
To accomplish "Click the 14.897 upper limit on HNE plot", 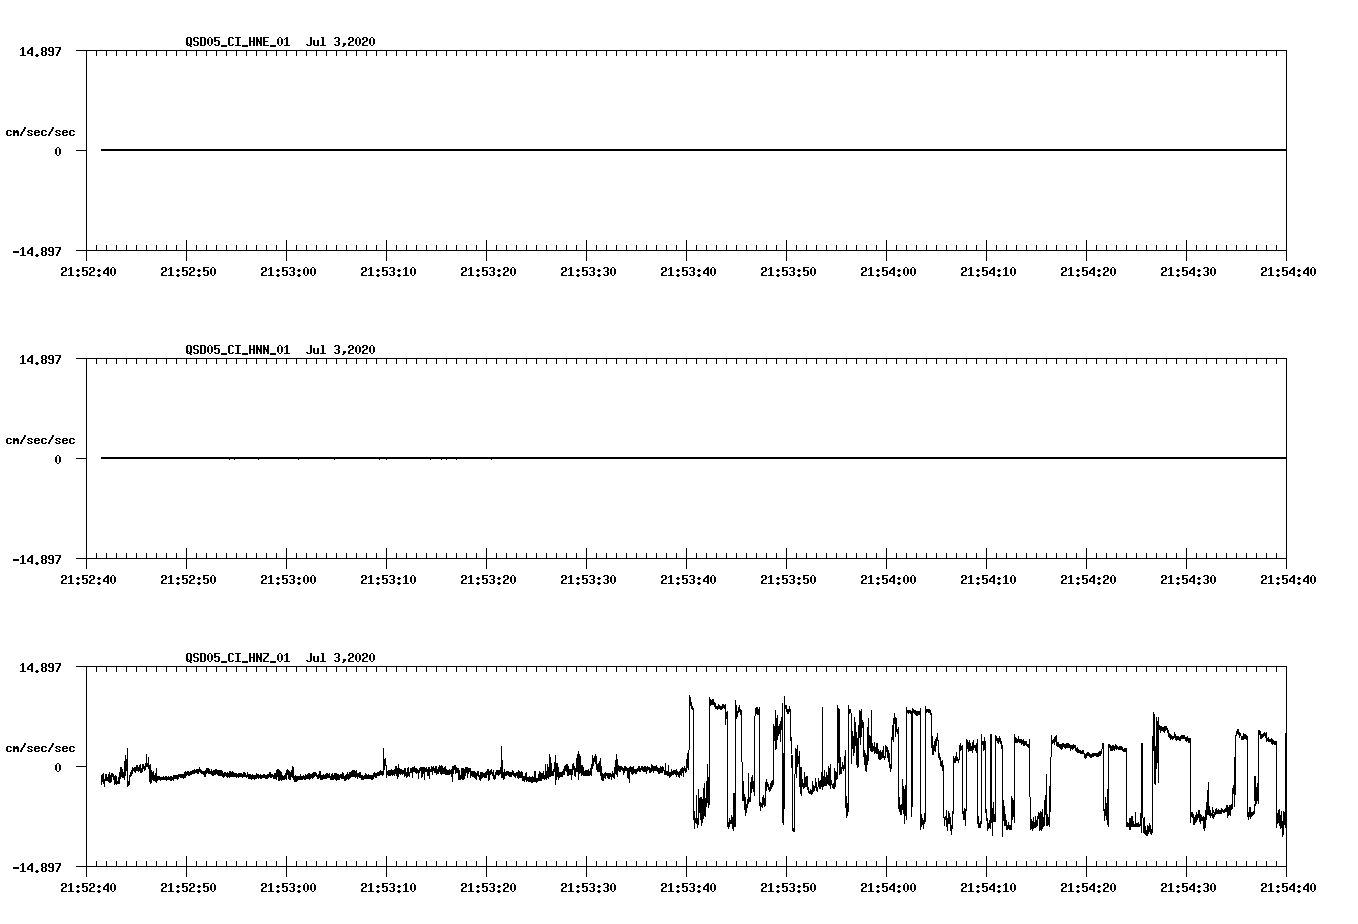I will (40, 51).
